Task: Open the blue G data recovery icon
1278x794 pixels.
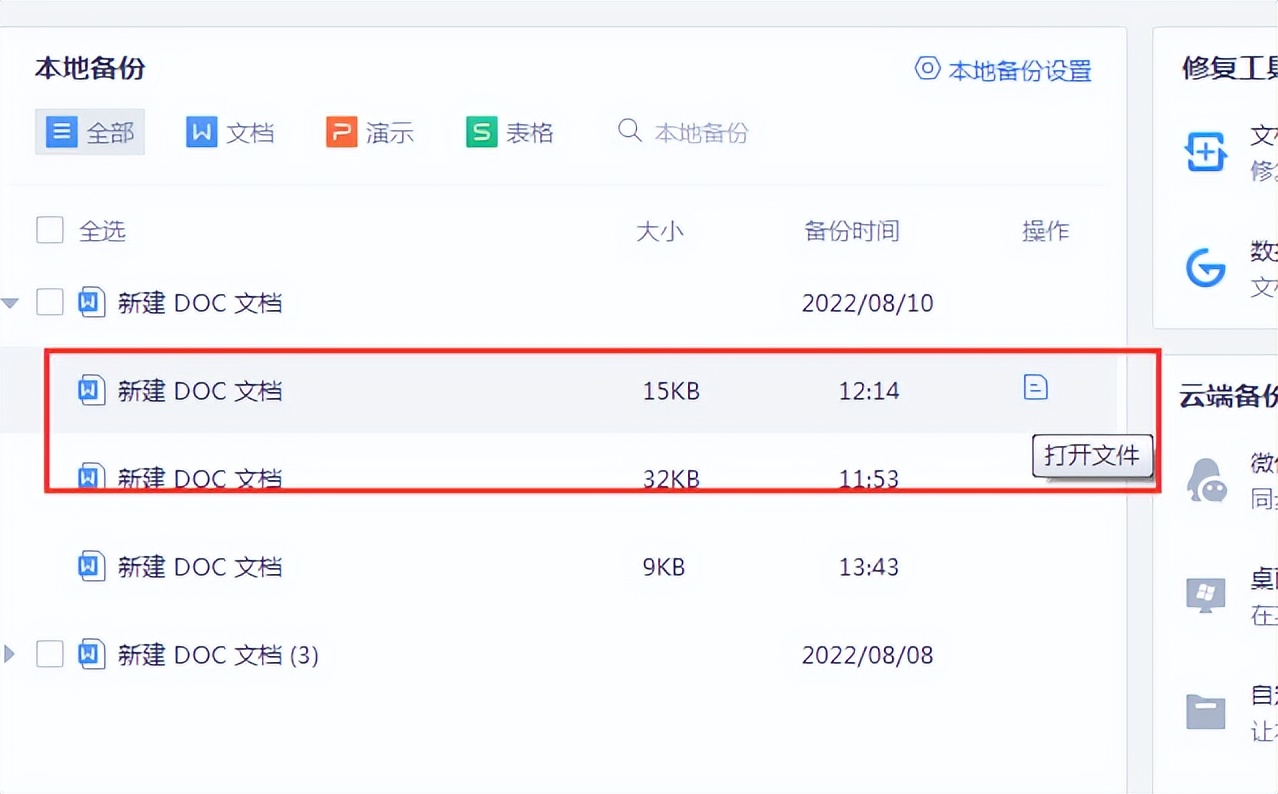Action: point(1206,268)
